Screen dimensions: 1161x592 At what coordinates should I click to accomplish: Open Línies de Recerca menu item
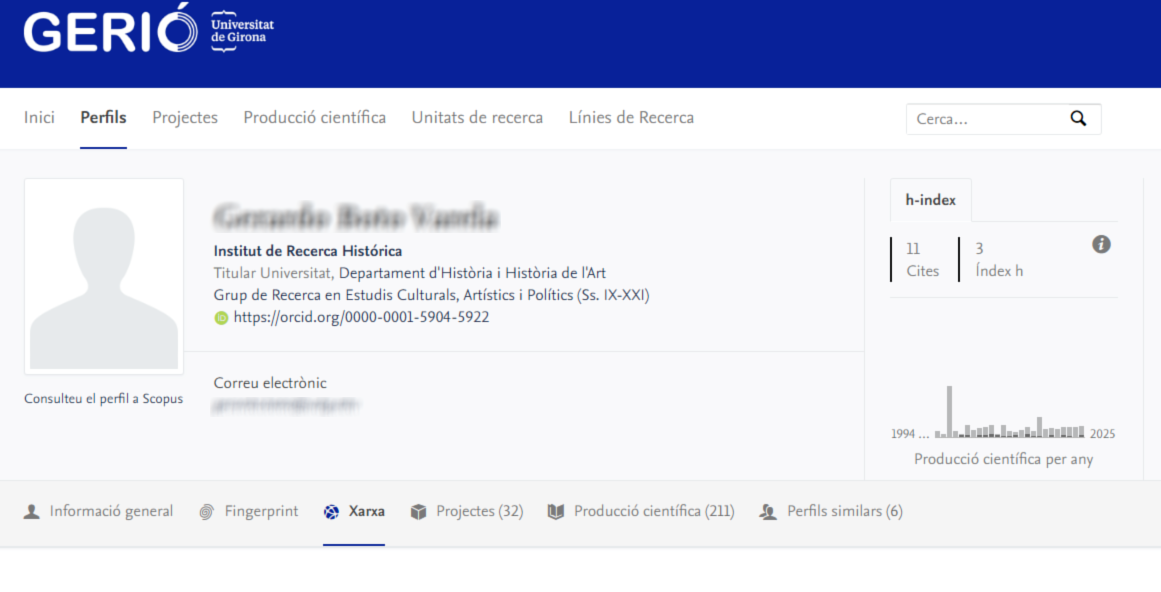[631, 118]
